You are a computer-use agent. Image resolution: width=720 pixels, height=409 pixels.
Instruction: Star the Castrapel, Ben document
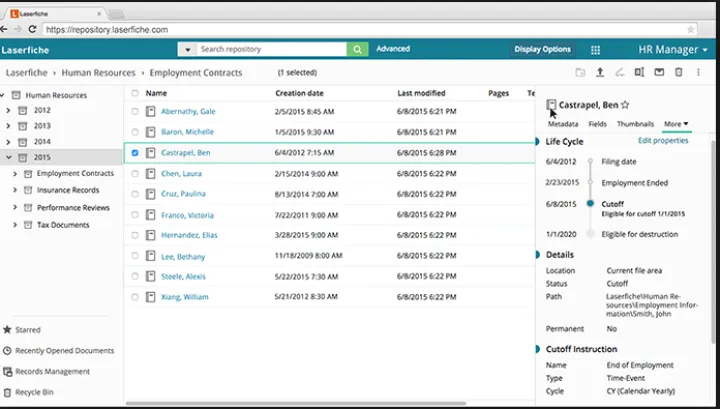pos(625,104)
